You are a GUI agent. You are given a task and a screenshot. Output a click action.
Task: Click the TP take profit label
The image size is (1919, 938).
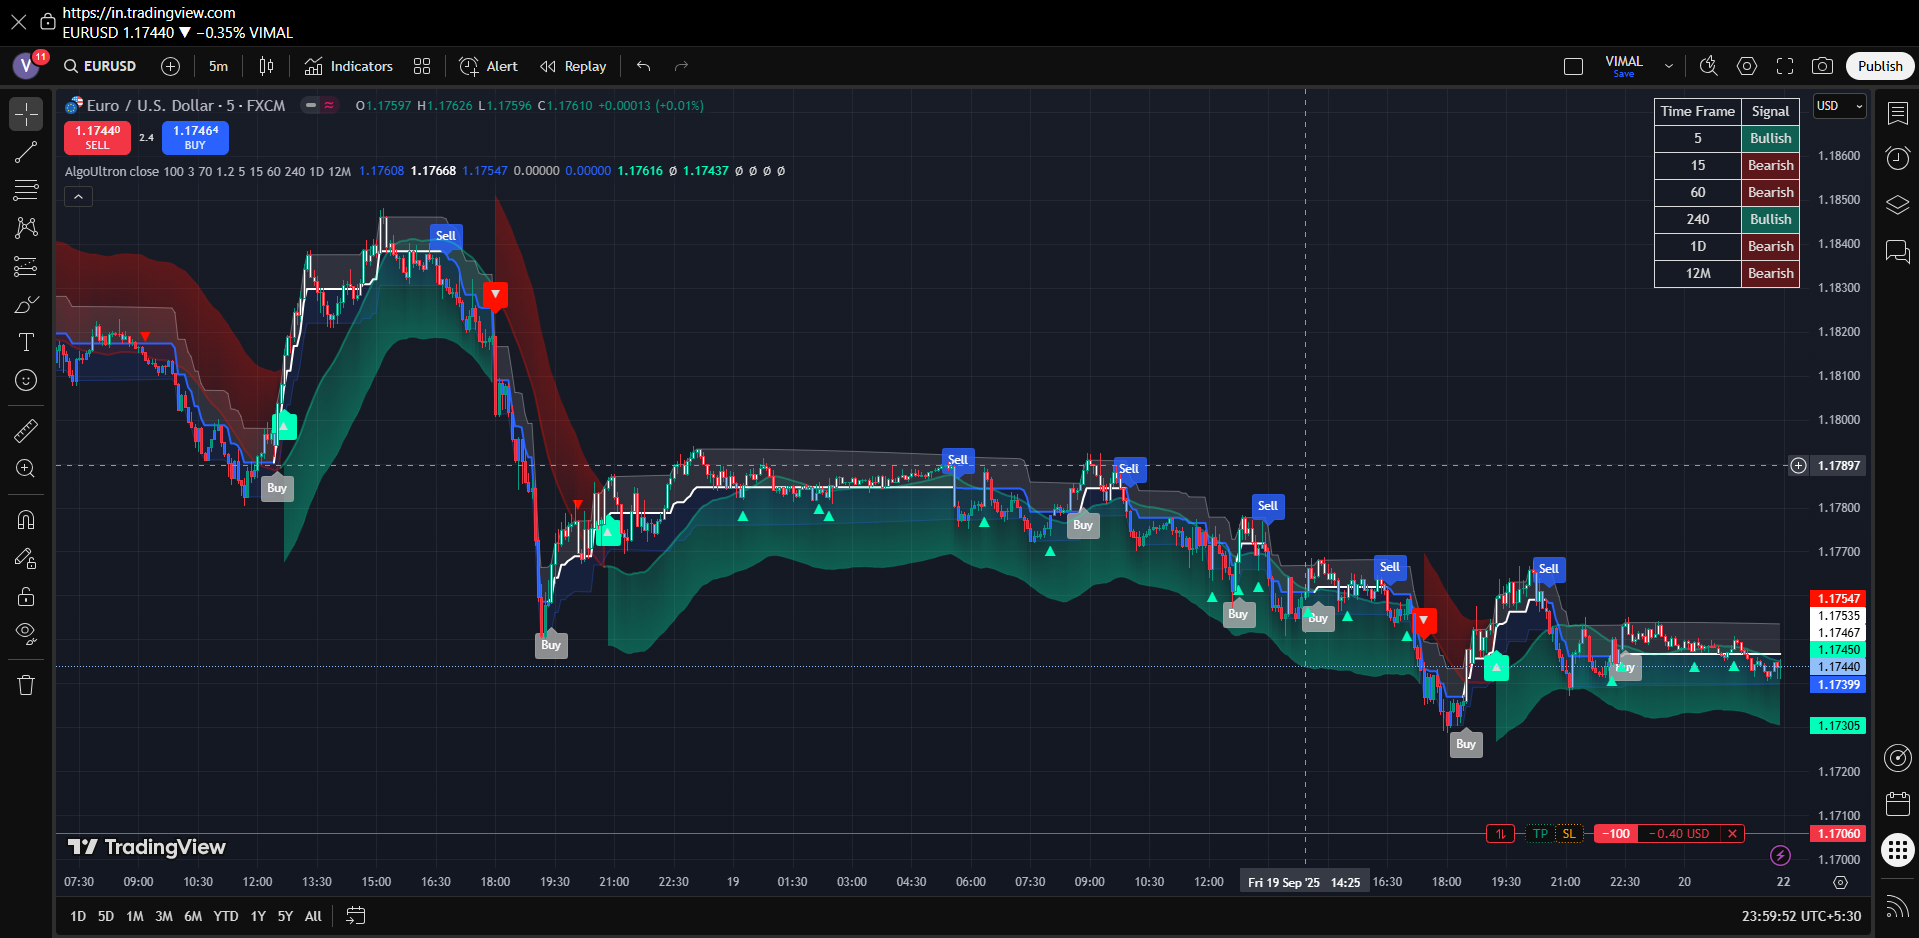click(x=1540, y=834)
